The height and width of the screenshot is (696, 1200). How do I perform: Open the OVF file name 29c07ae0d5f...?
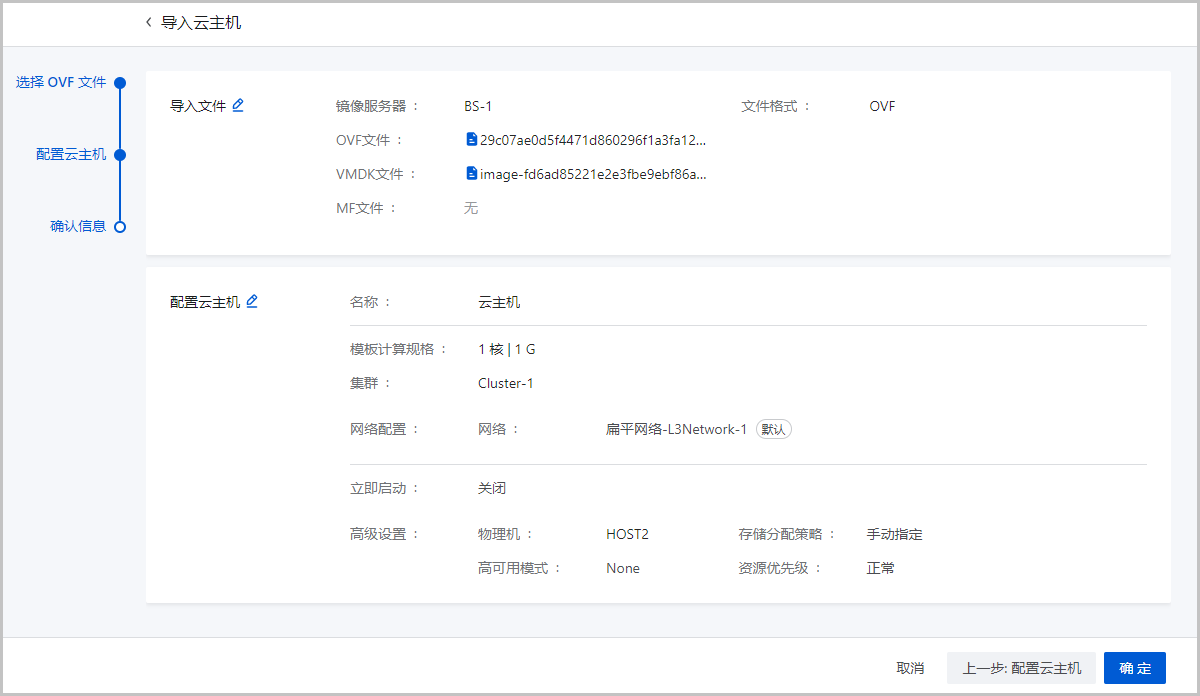coord(593,140)
